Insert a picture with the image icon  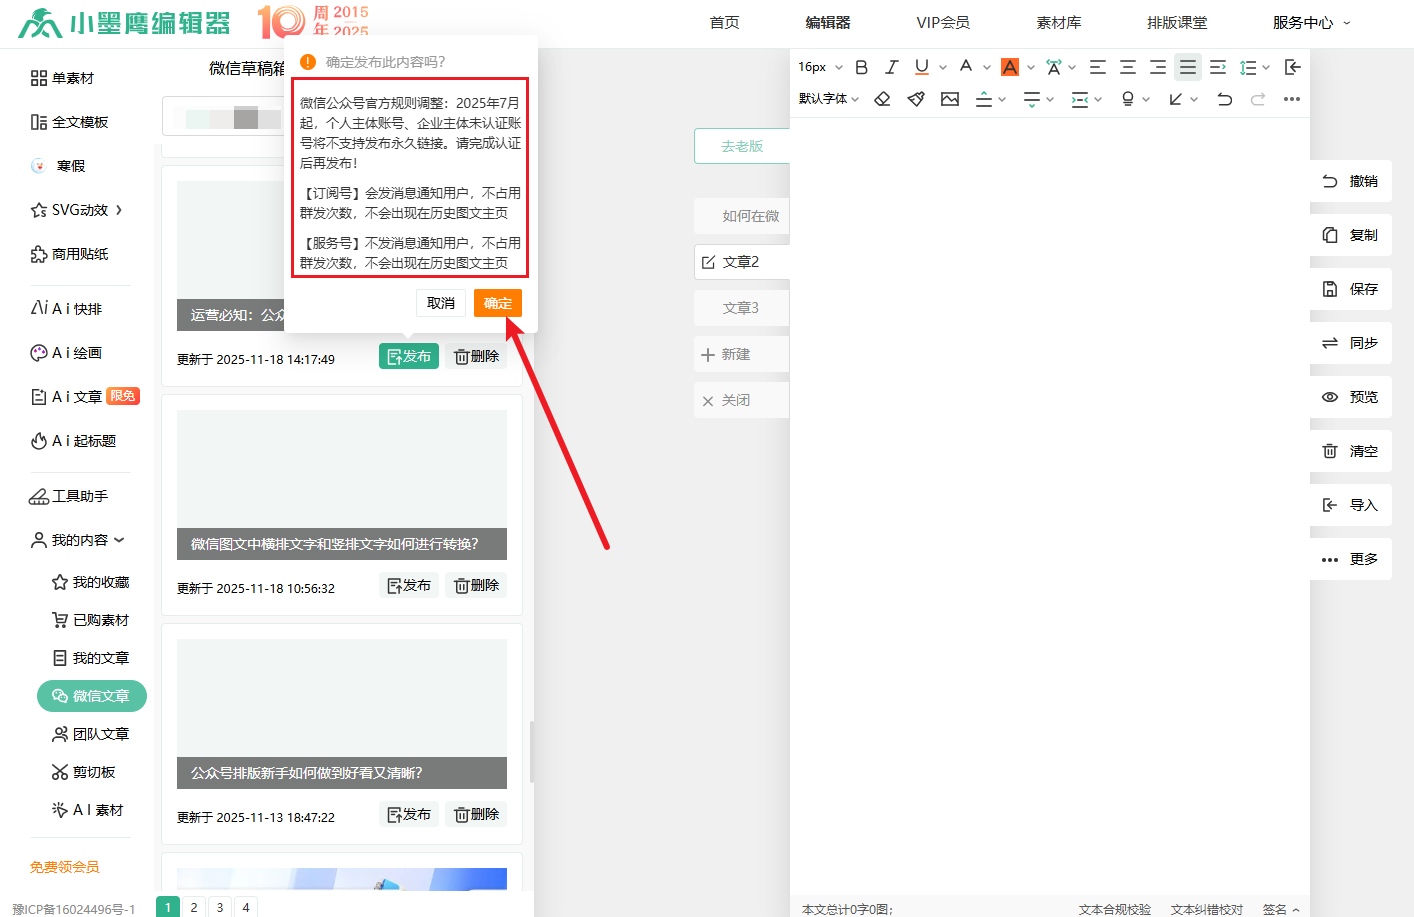point(950,99)
